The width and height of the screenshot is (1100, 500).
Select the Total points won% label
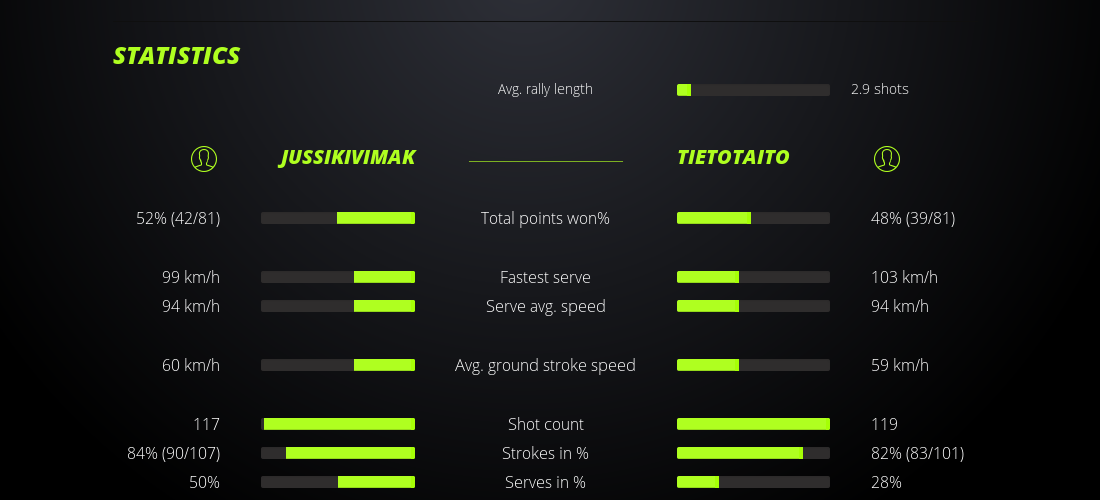point(545,218)
